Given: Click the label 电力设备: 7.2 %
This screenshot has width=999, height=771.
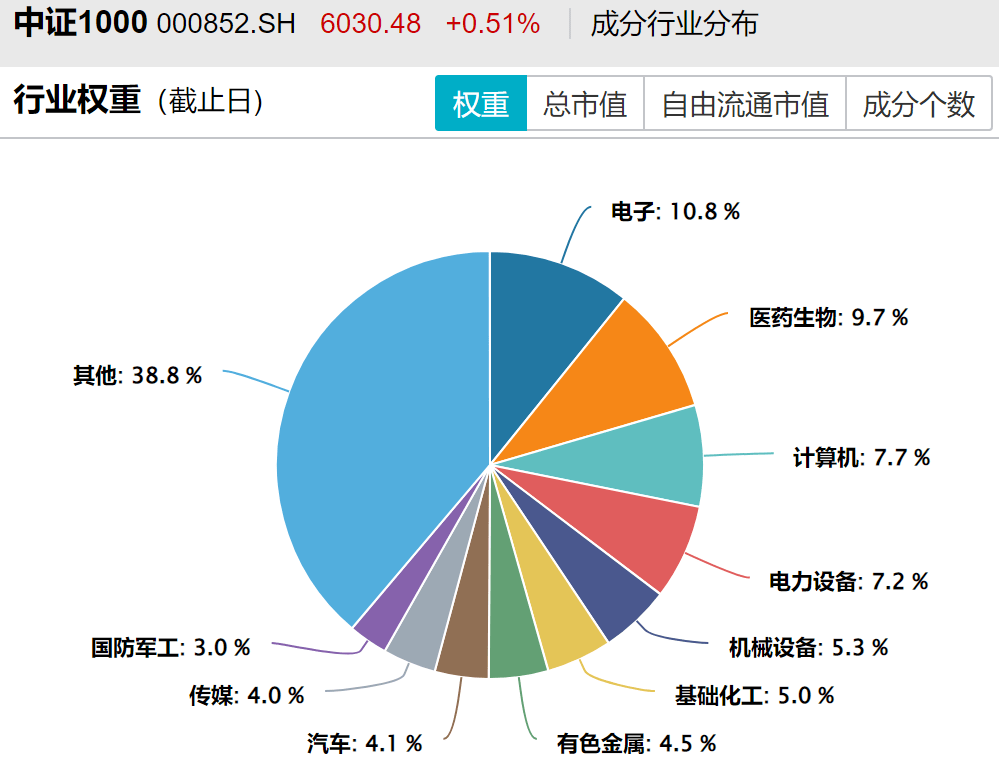Looking at the screenshot, I should coord(849,581).
